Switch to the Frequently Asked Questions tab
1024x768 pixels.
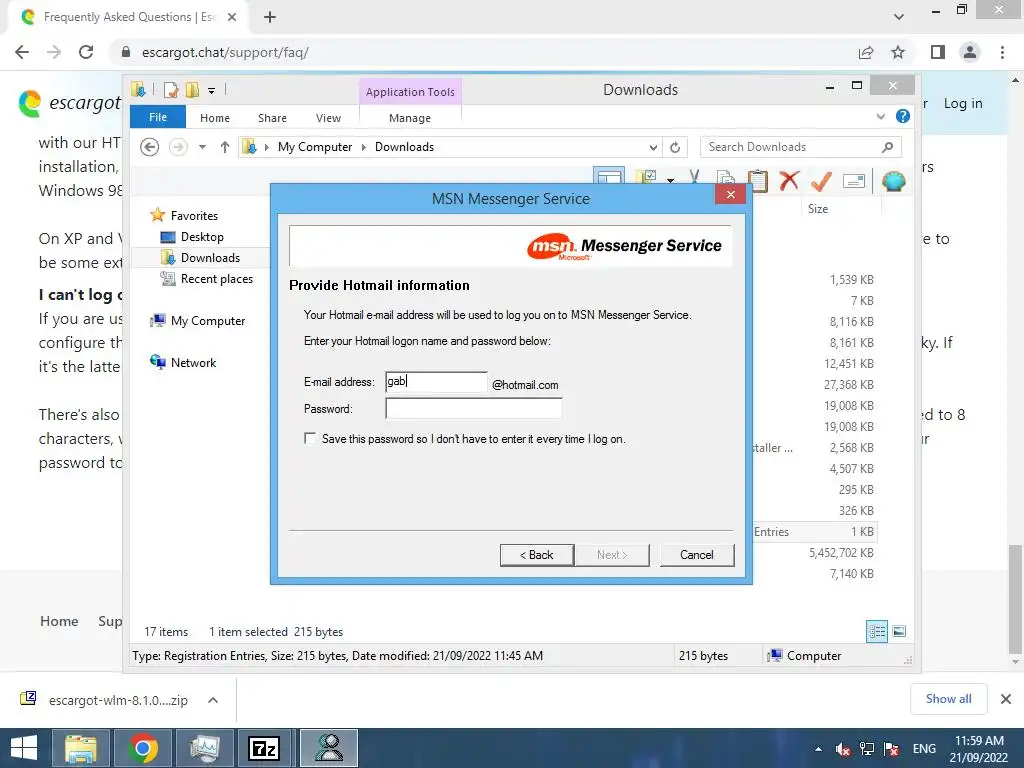tap(127, 17)
